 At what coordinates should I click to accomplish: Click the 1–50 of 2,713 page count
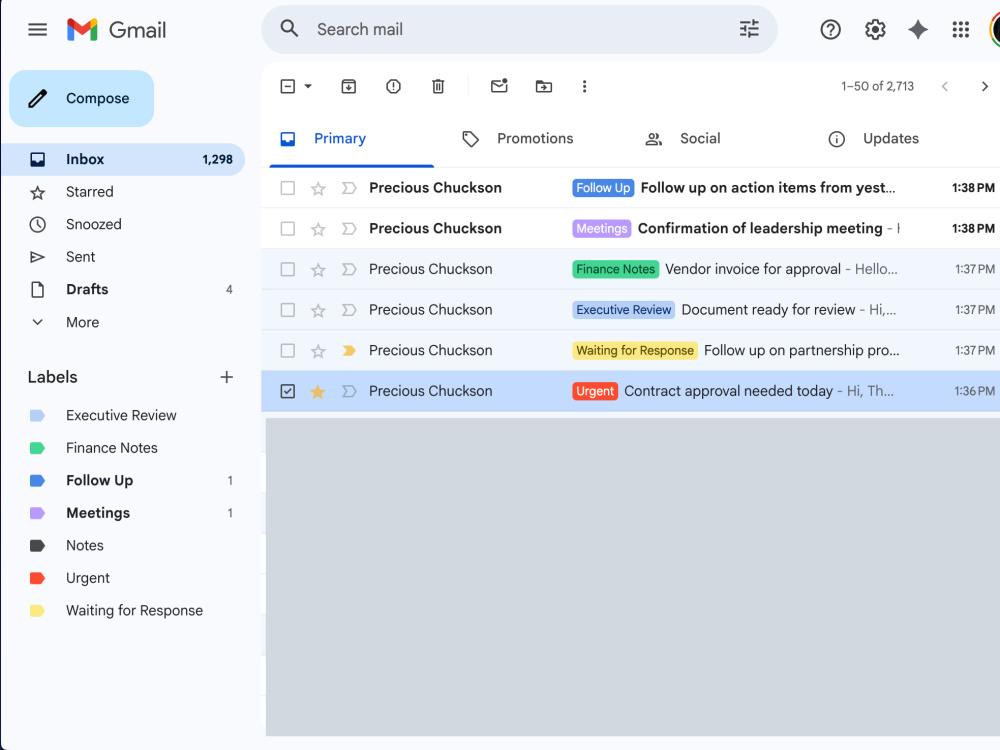877,86
